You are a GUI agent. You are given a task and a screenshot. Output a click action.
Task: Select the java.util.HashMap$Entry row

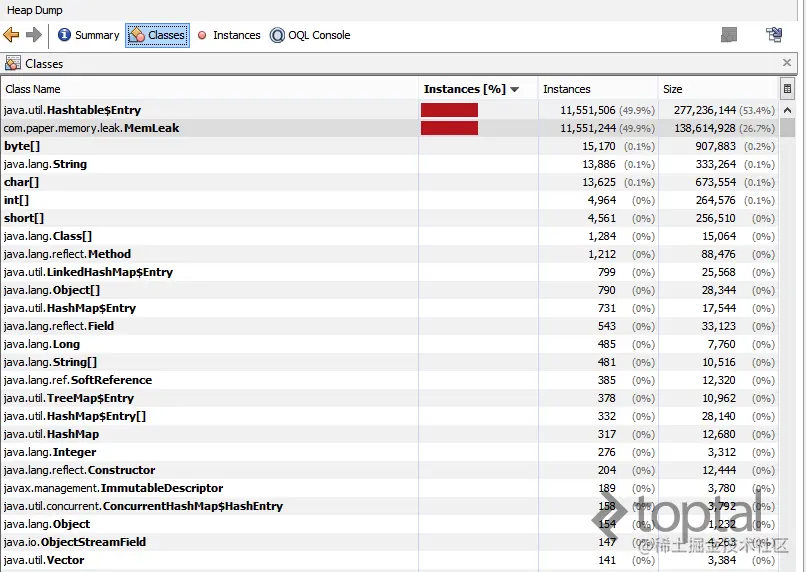coord(390,308)
